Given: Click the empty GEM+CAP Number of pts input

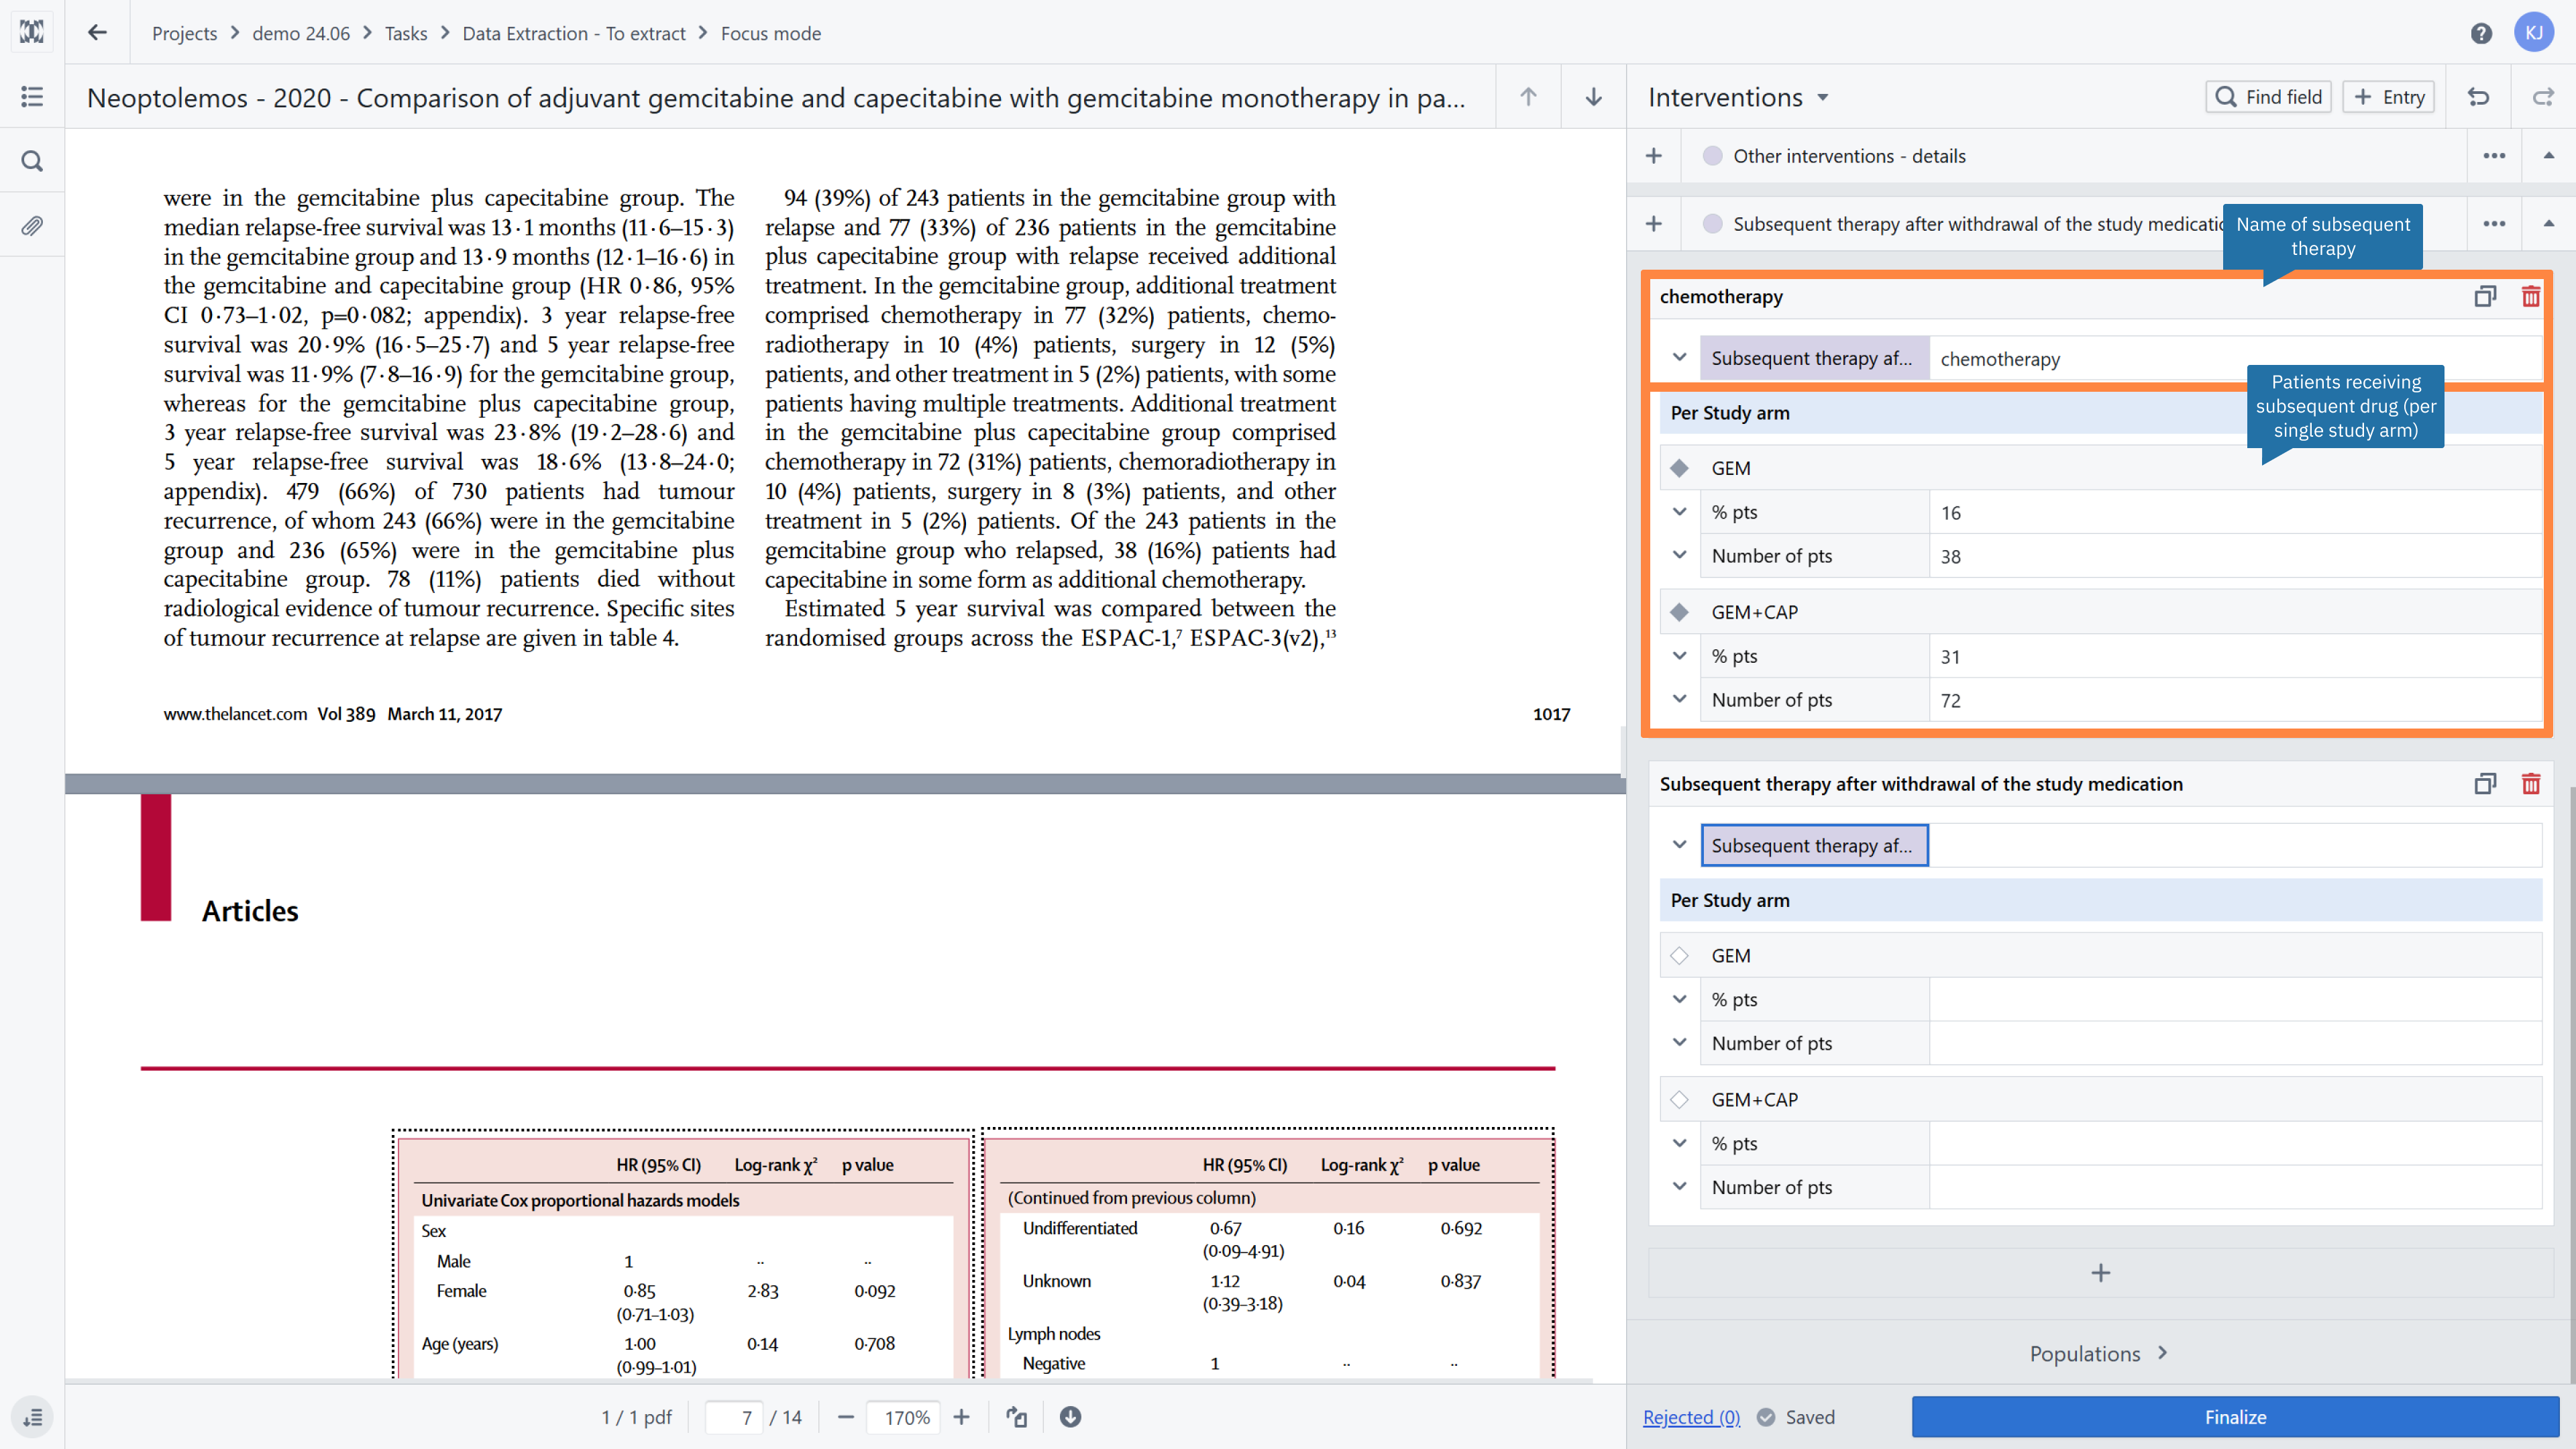Looking at the screenshot, I should click(x=2235, y=1187).
